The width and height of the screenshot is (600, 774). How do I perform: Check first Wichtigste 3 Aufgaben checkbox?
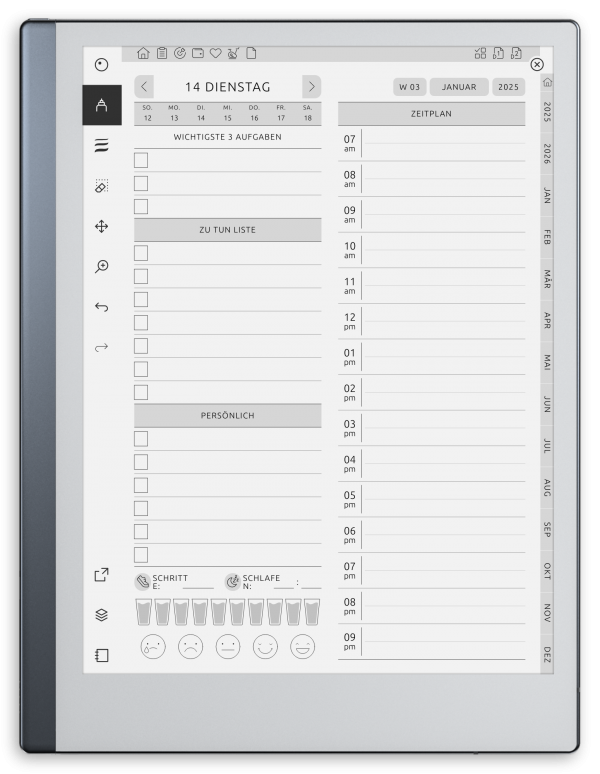pos(141,160)
